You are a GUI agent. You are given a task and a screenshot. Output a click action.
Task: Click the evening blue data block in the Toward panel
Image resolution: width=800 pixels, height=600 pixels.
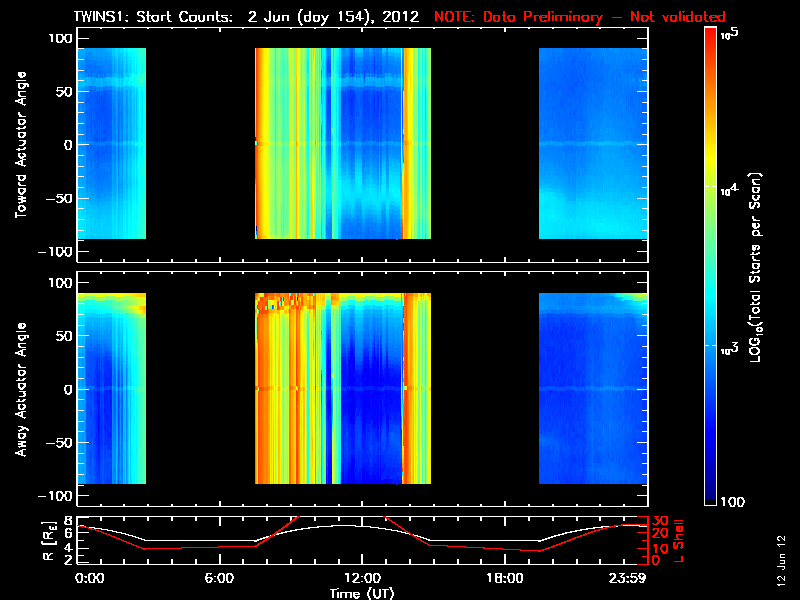click(593, 143)
